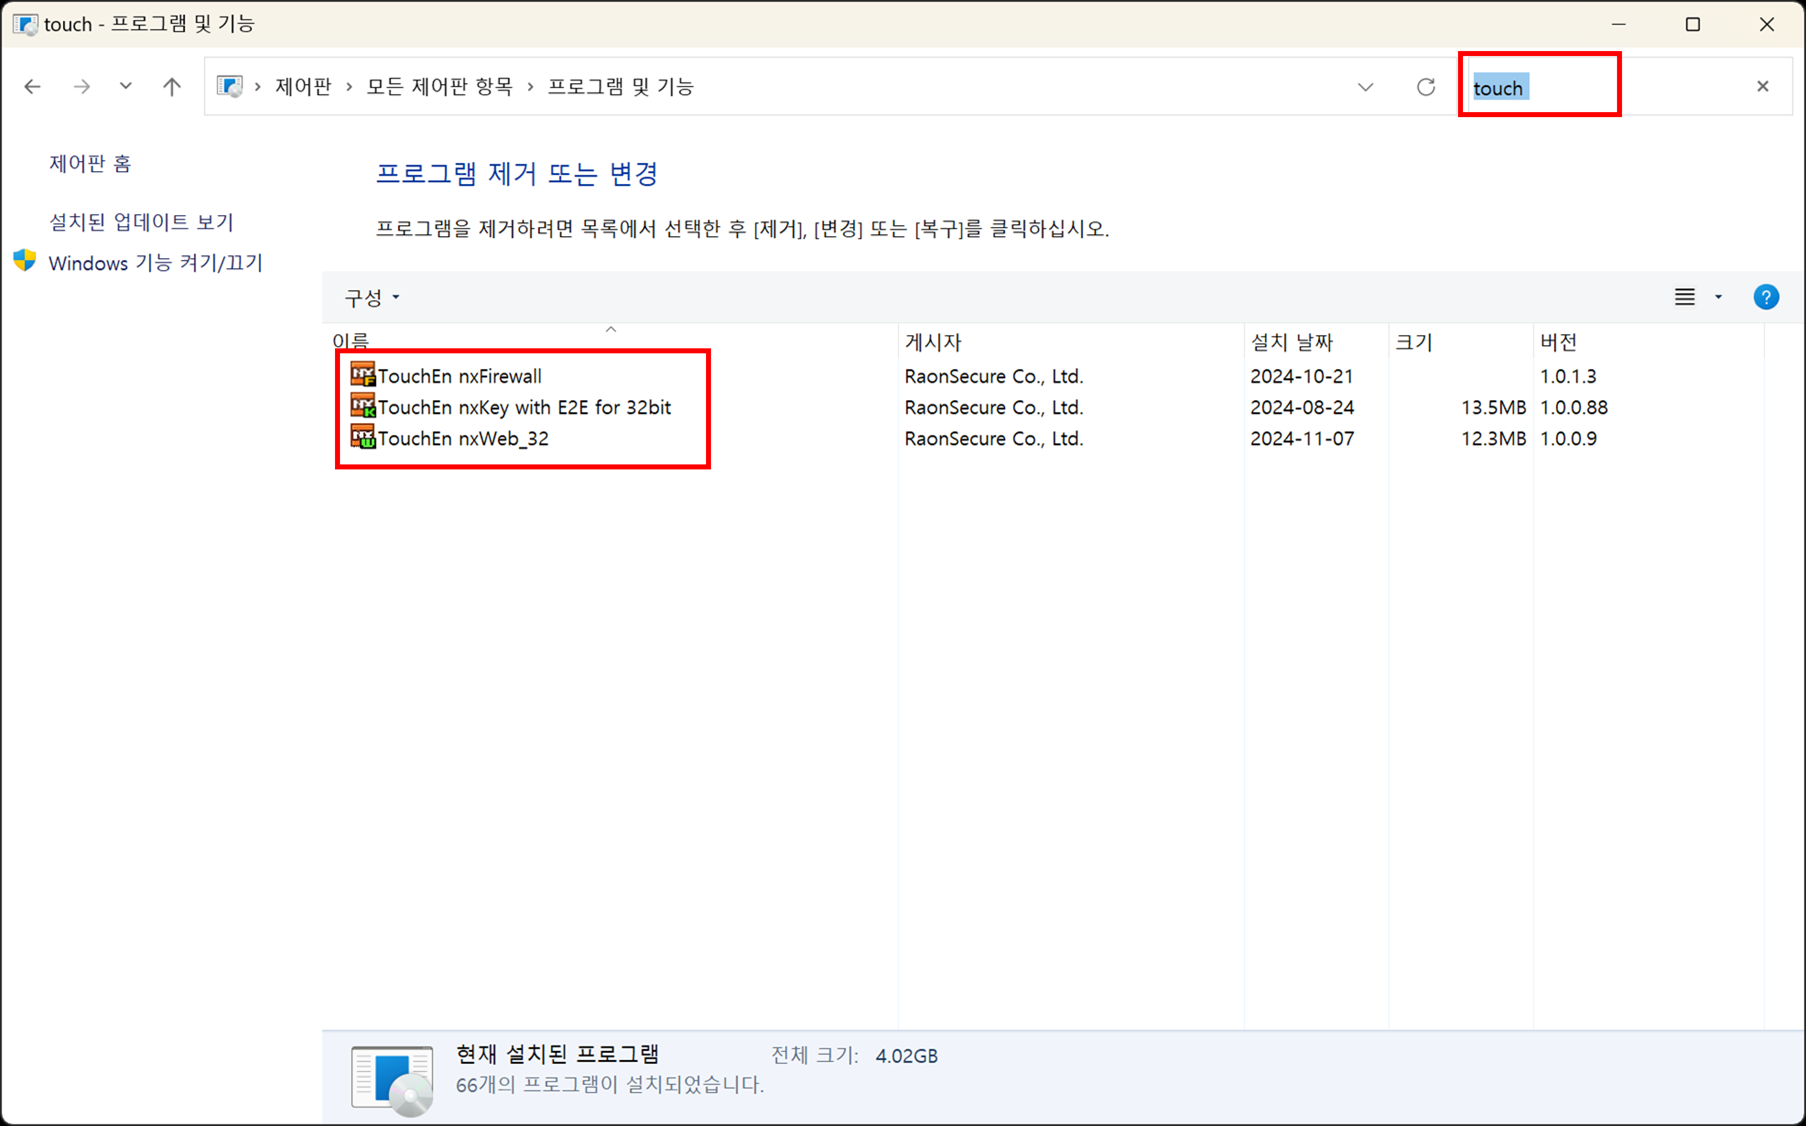Screen dimensions: 1806x1126
Task: Open 모든 제어판 항목 breadcrumb
Action: click(439, 87)
